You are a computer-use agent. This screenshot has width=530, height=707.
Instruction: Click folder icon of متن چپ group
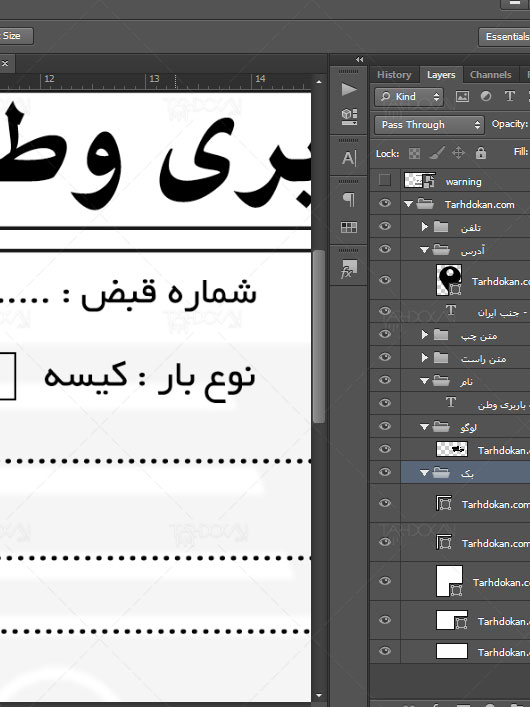click(x=441, y=335)
